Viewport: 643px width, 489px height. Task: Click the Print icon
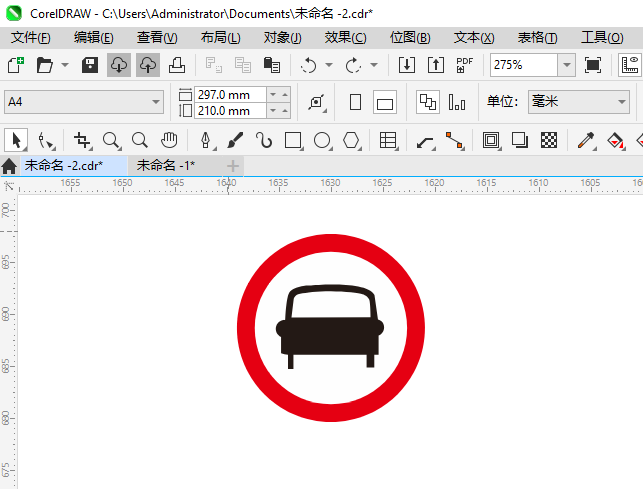click(x=177, y=65)
